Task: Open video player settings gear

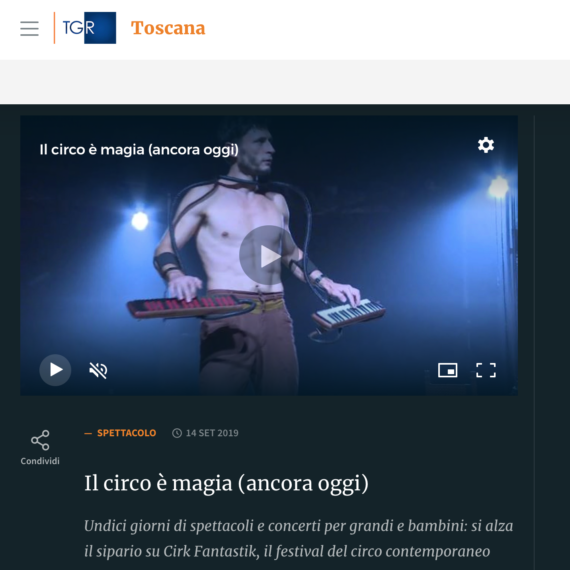Action: [486, 145]
